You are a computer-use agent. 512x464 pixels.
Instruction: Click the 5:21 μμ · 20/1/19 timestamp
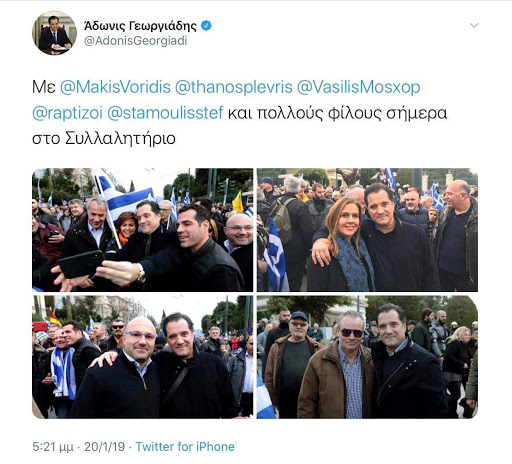click(x=79, y=447)
